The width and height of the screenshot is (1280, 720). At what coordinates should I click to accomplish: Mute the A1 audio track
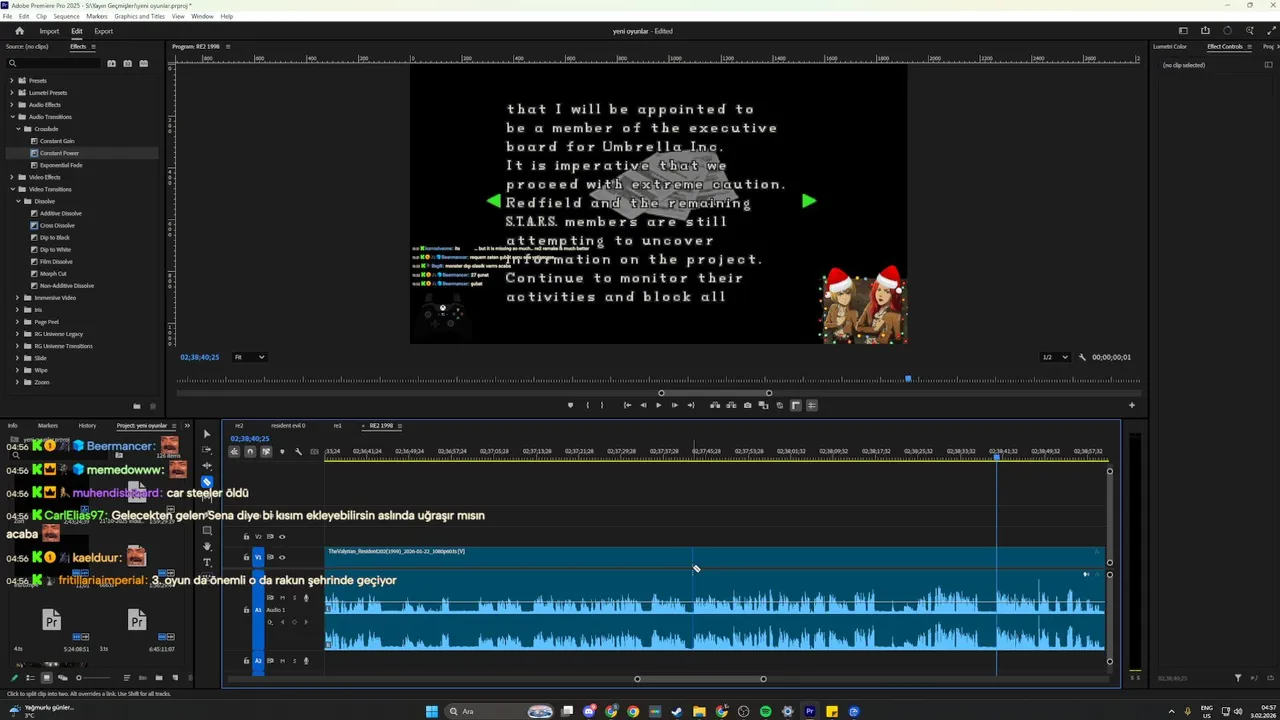284,598
